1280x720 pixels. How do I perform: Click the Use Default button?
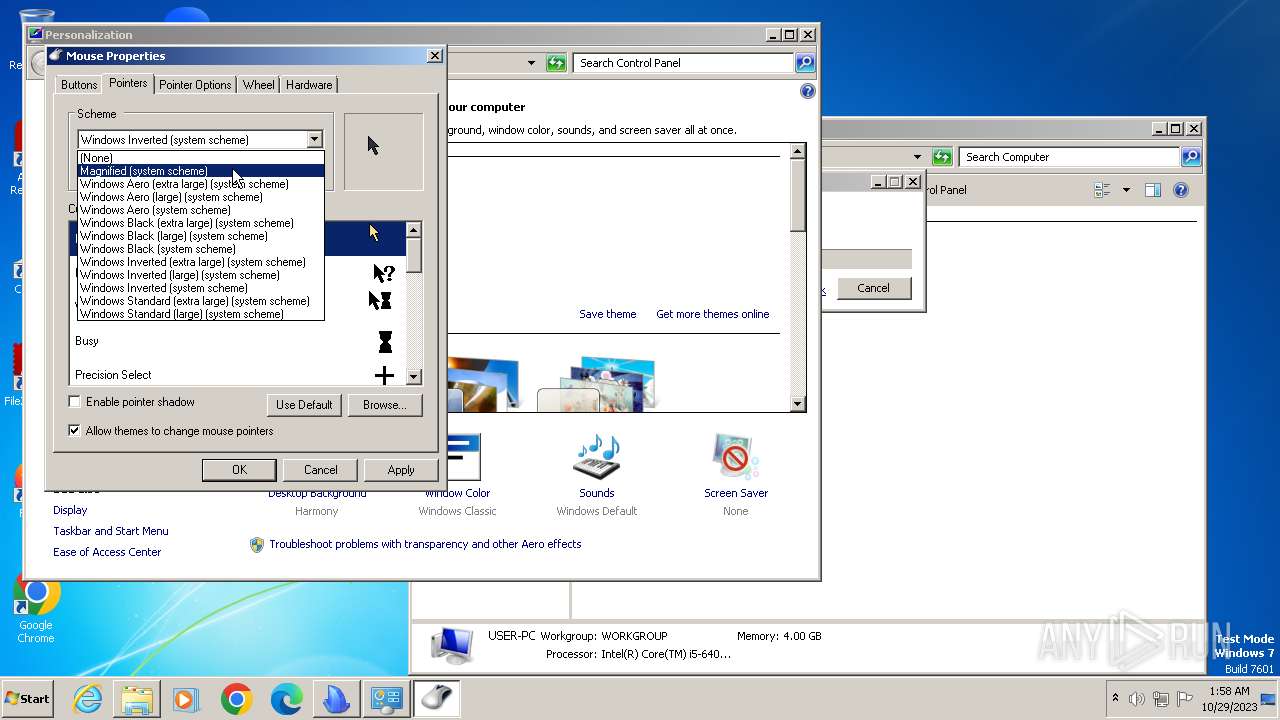[304, 405]
